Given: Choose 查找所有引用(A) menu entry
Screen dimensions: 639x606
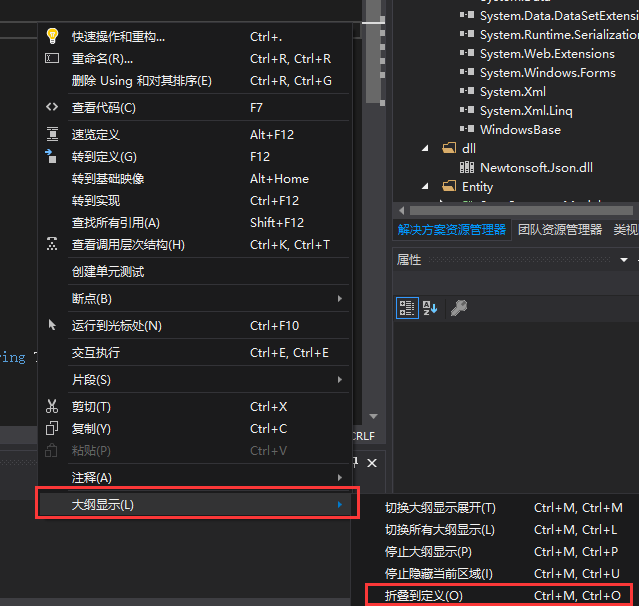Looking at the screenshot, I should (195, 223).
